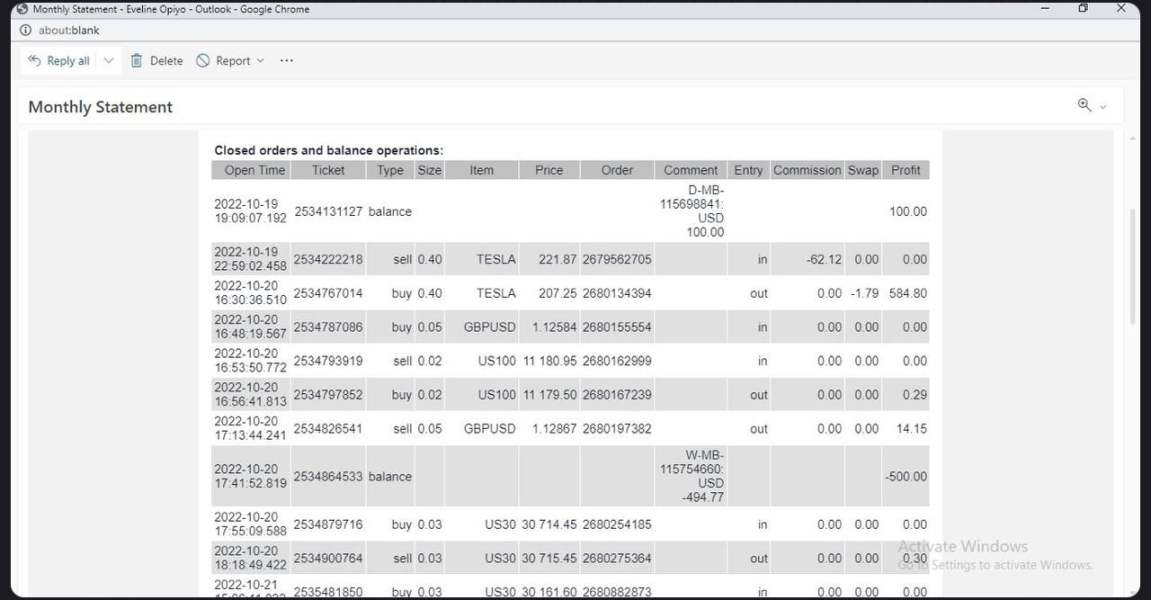This screenshot has height=600, width=1151.
Task: Expand the zoom options chevron
Action: click(1103, 107)
